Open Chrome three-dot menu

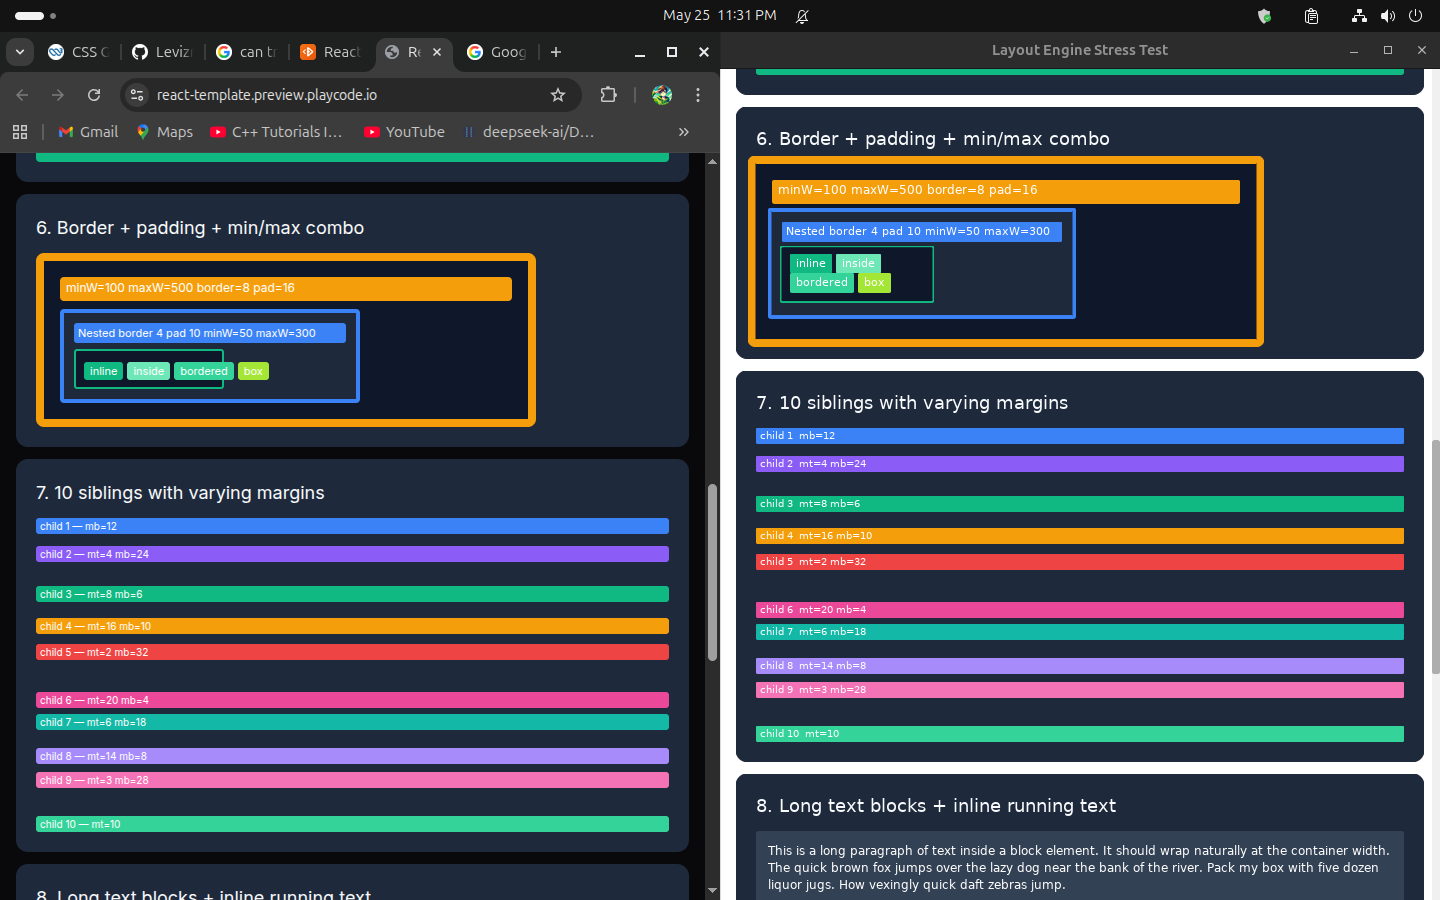(x=698, y=95)
